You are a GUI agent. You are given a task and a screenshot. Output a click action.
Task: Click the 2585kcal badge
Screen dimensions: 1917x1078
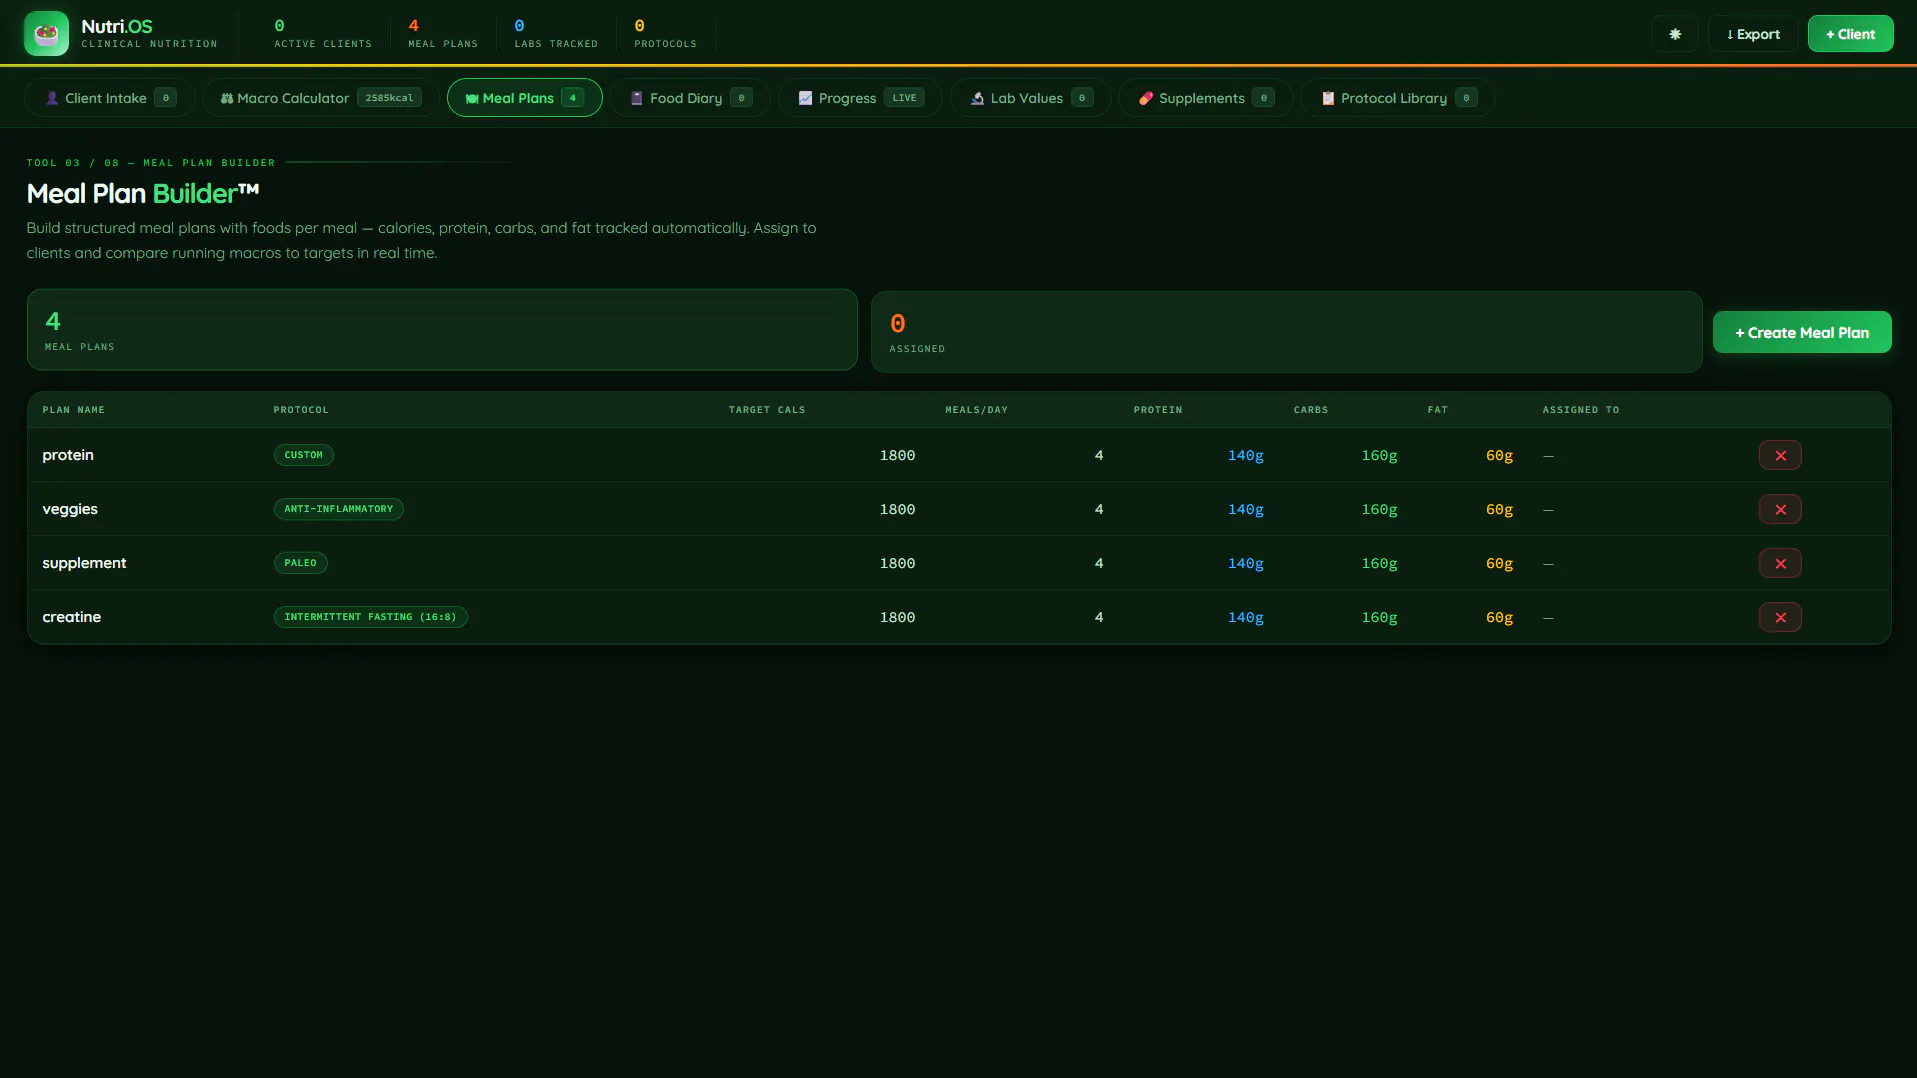389,98
